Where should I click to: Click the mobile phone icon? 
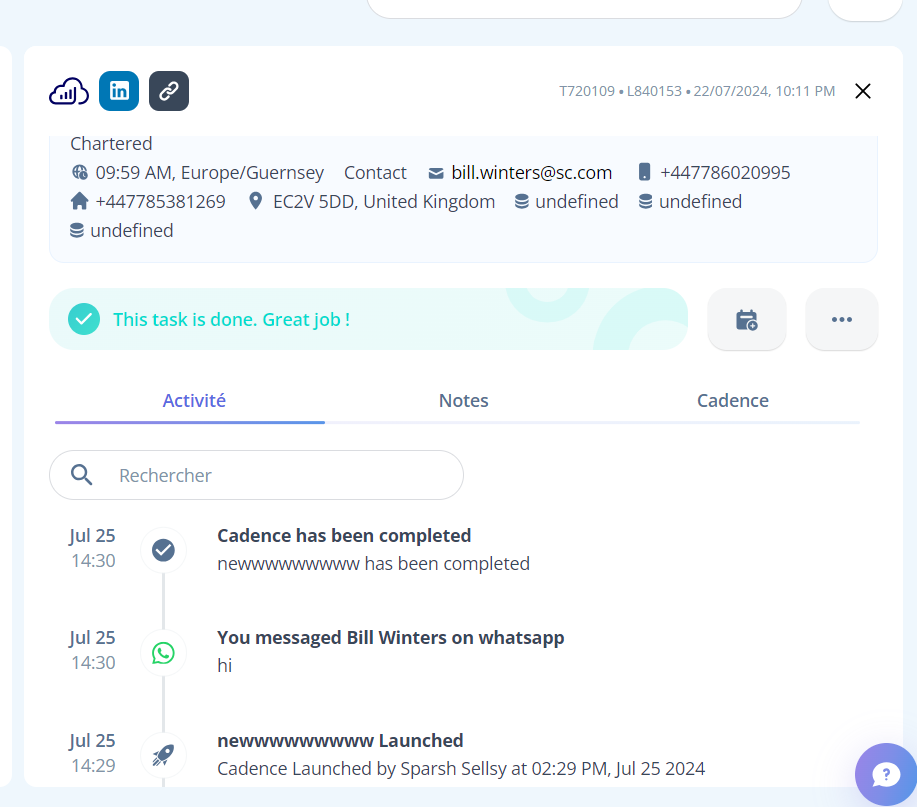(x=644, y=172)
